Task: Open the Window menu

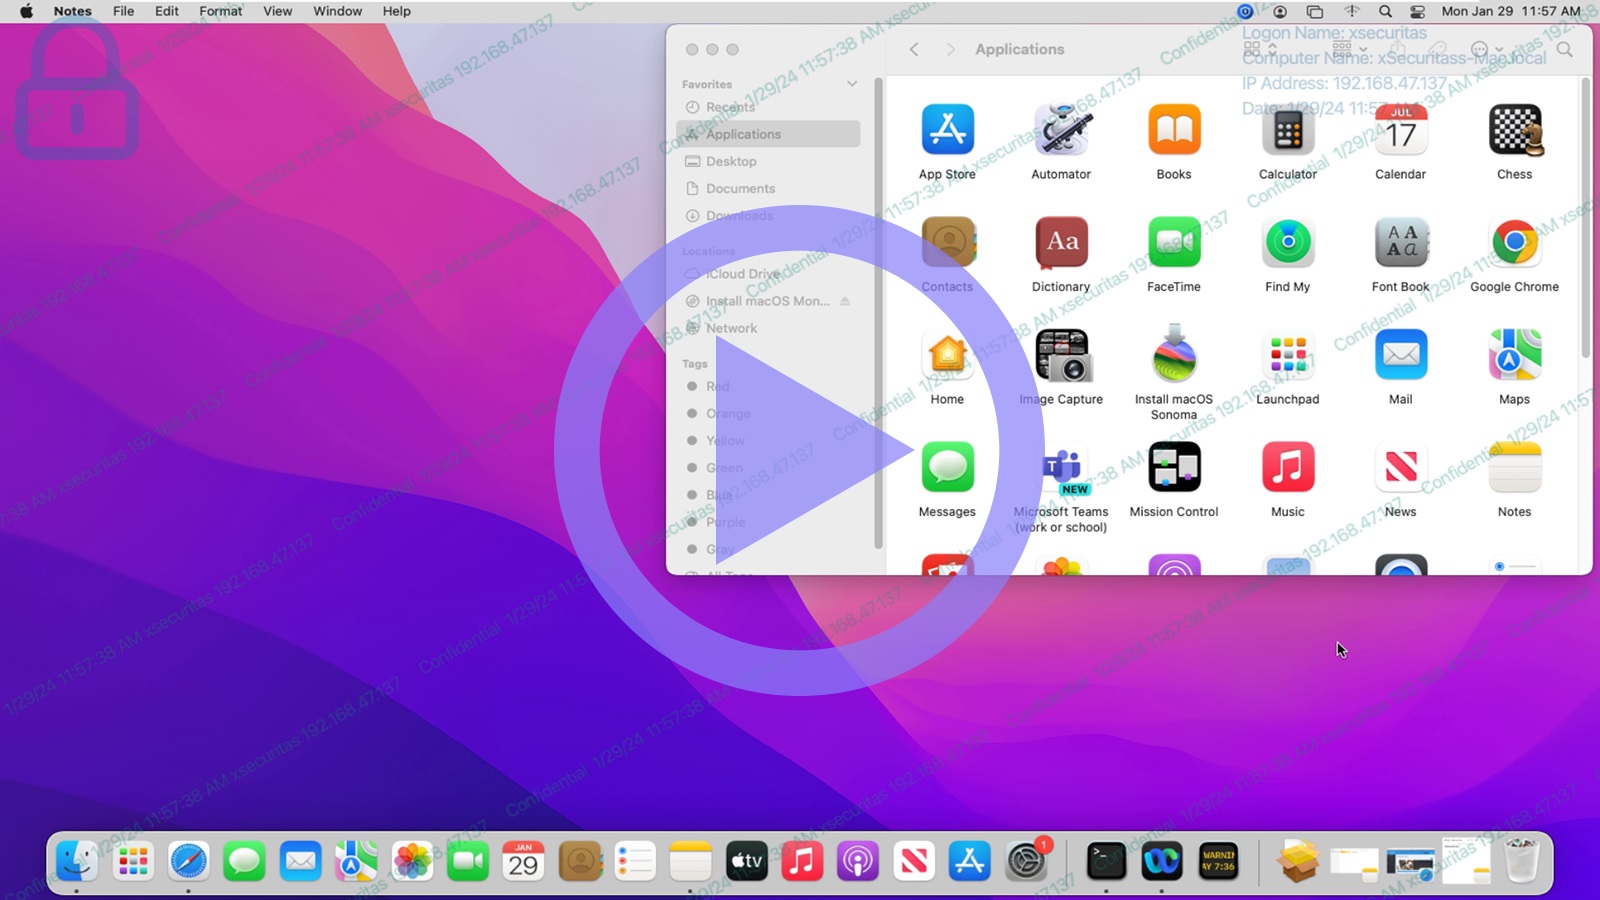Action: 337,11
